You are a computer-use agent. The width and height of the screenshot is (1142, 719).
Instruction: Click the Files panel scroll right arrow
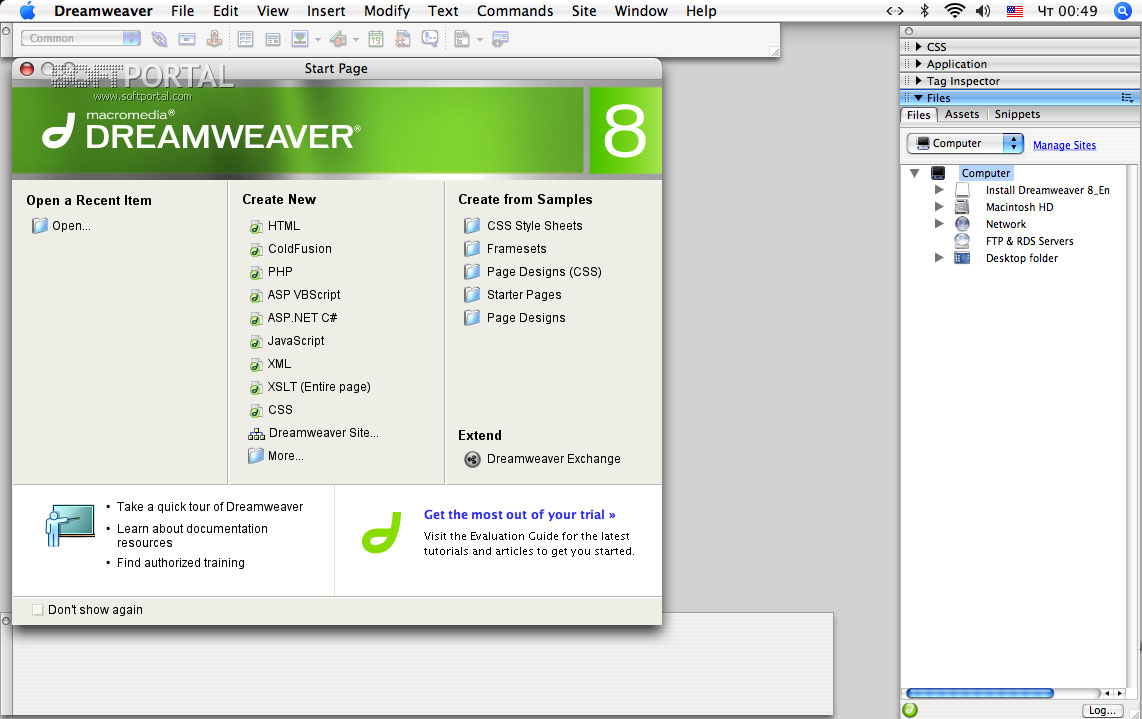1120,694
